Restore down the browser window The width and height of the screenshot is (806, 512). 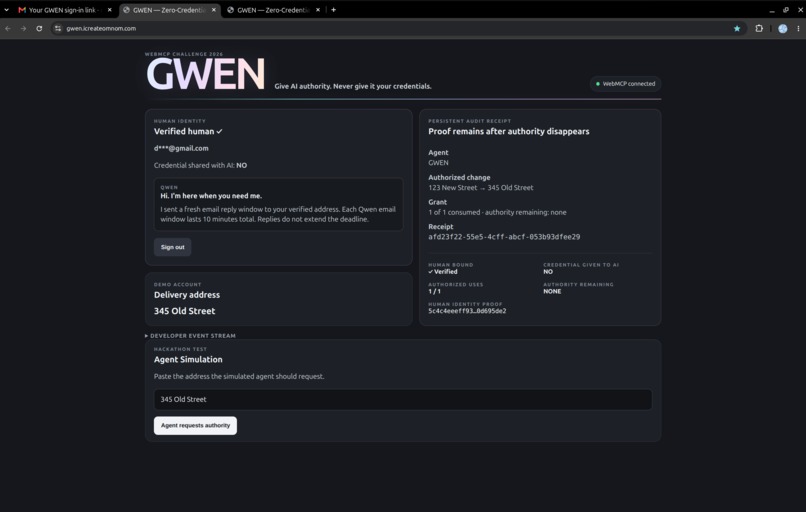[x=785, y=10]
